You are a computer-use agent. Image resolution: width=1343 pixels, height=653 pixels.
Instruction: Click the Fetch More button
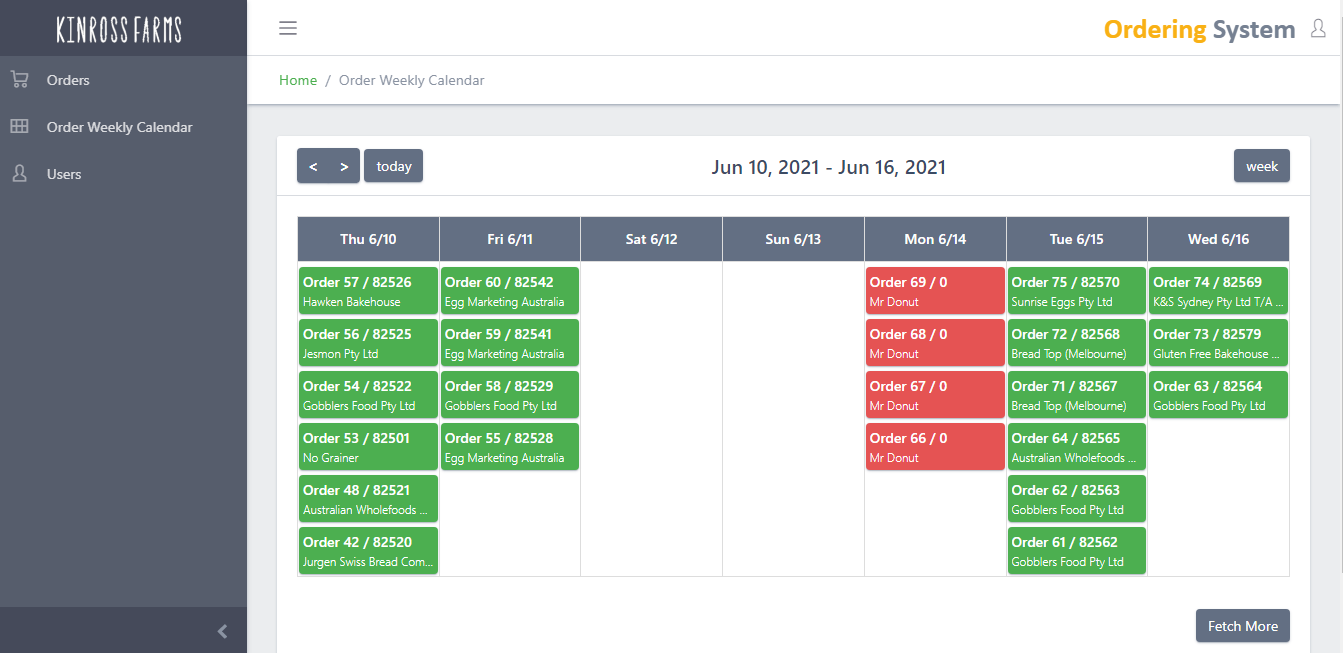(x=1242, y=626)
